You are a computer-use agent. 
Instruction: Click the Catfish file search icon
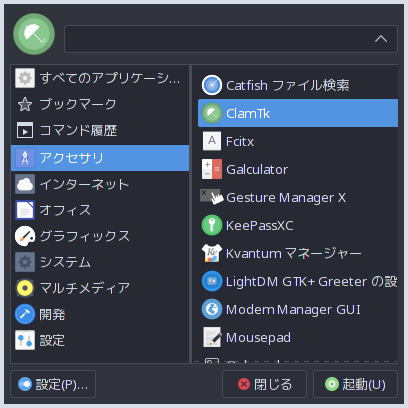pos(212,85)
